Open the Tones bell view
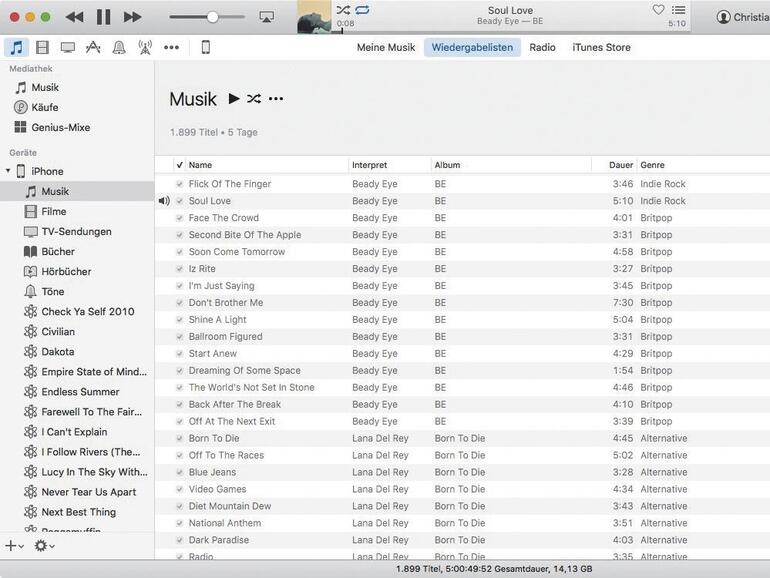The width and height of the screenshot is (770, 578). (119, 48)
